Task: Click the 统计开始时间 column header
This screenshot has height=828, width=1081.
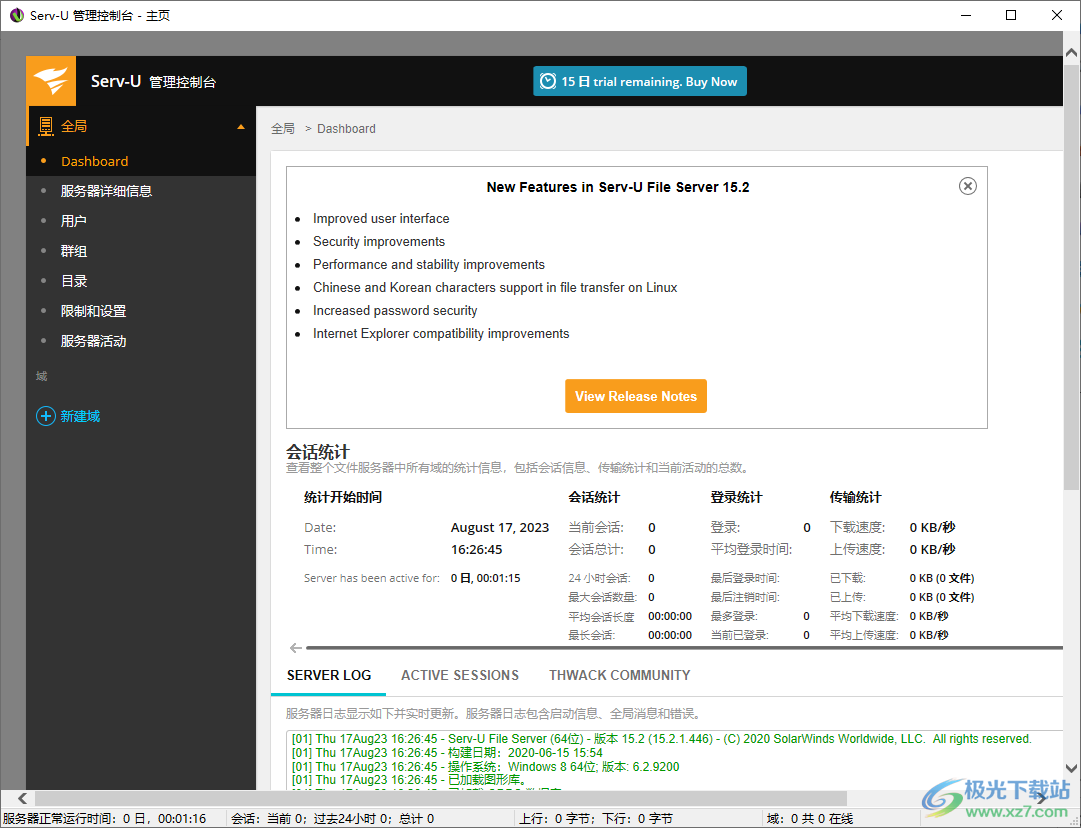Action: [x=343, y=498]
